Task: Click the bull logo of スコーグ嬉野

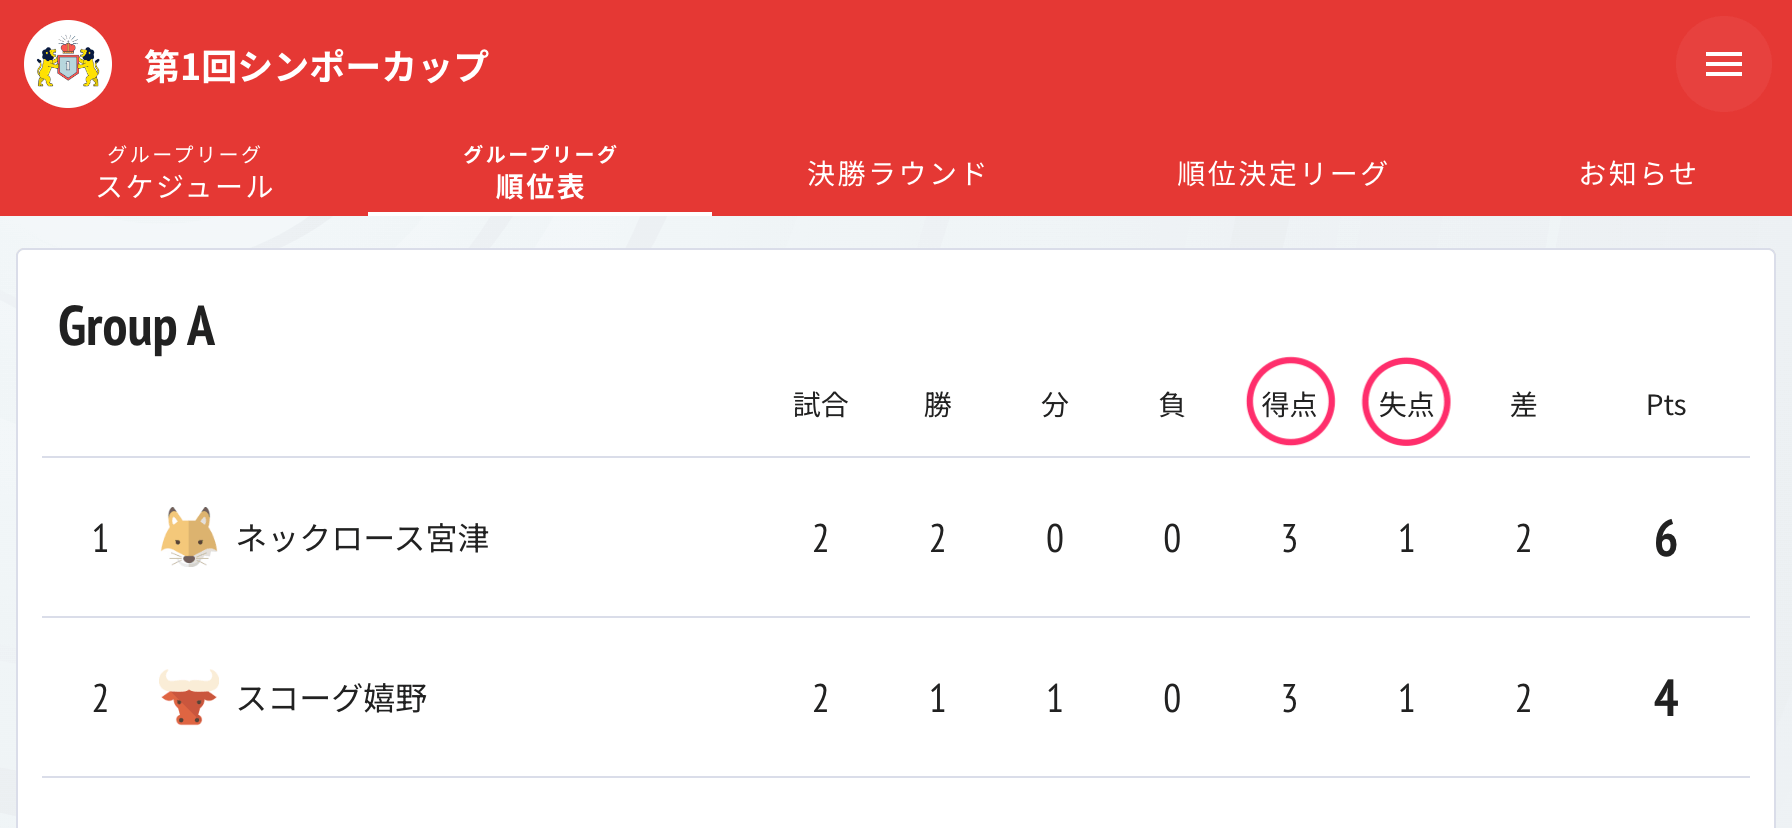Action: [x=189, y=697]
